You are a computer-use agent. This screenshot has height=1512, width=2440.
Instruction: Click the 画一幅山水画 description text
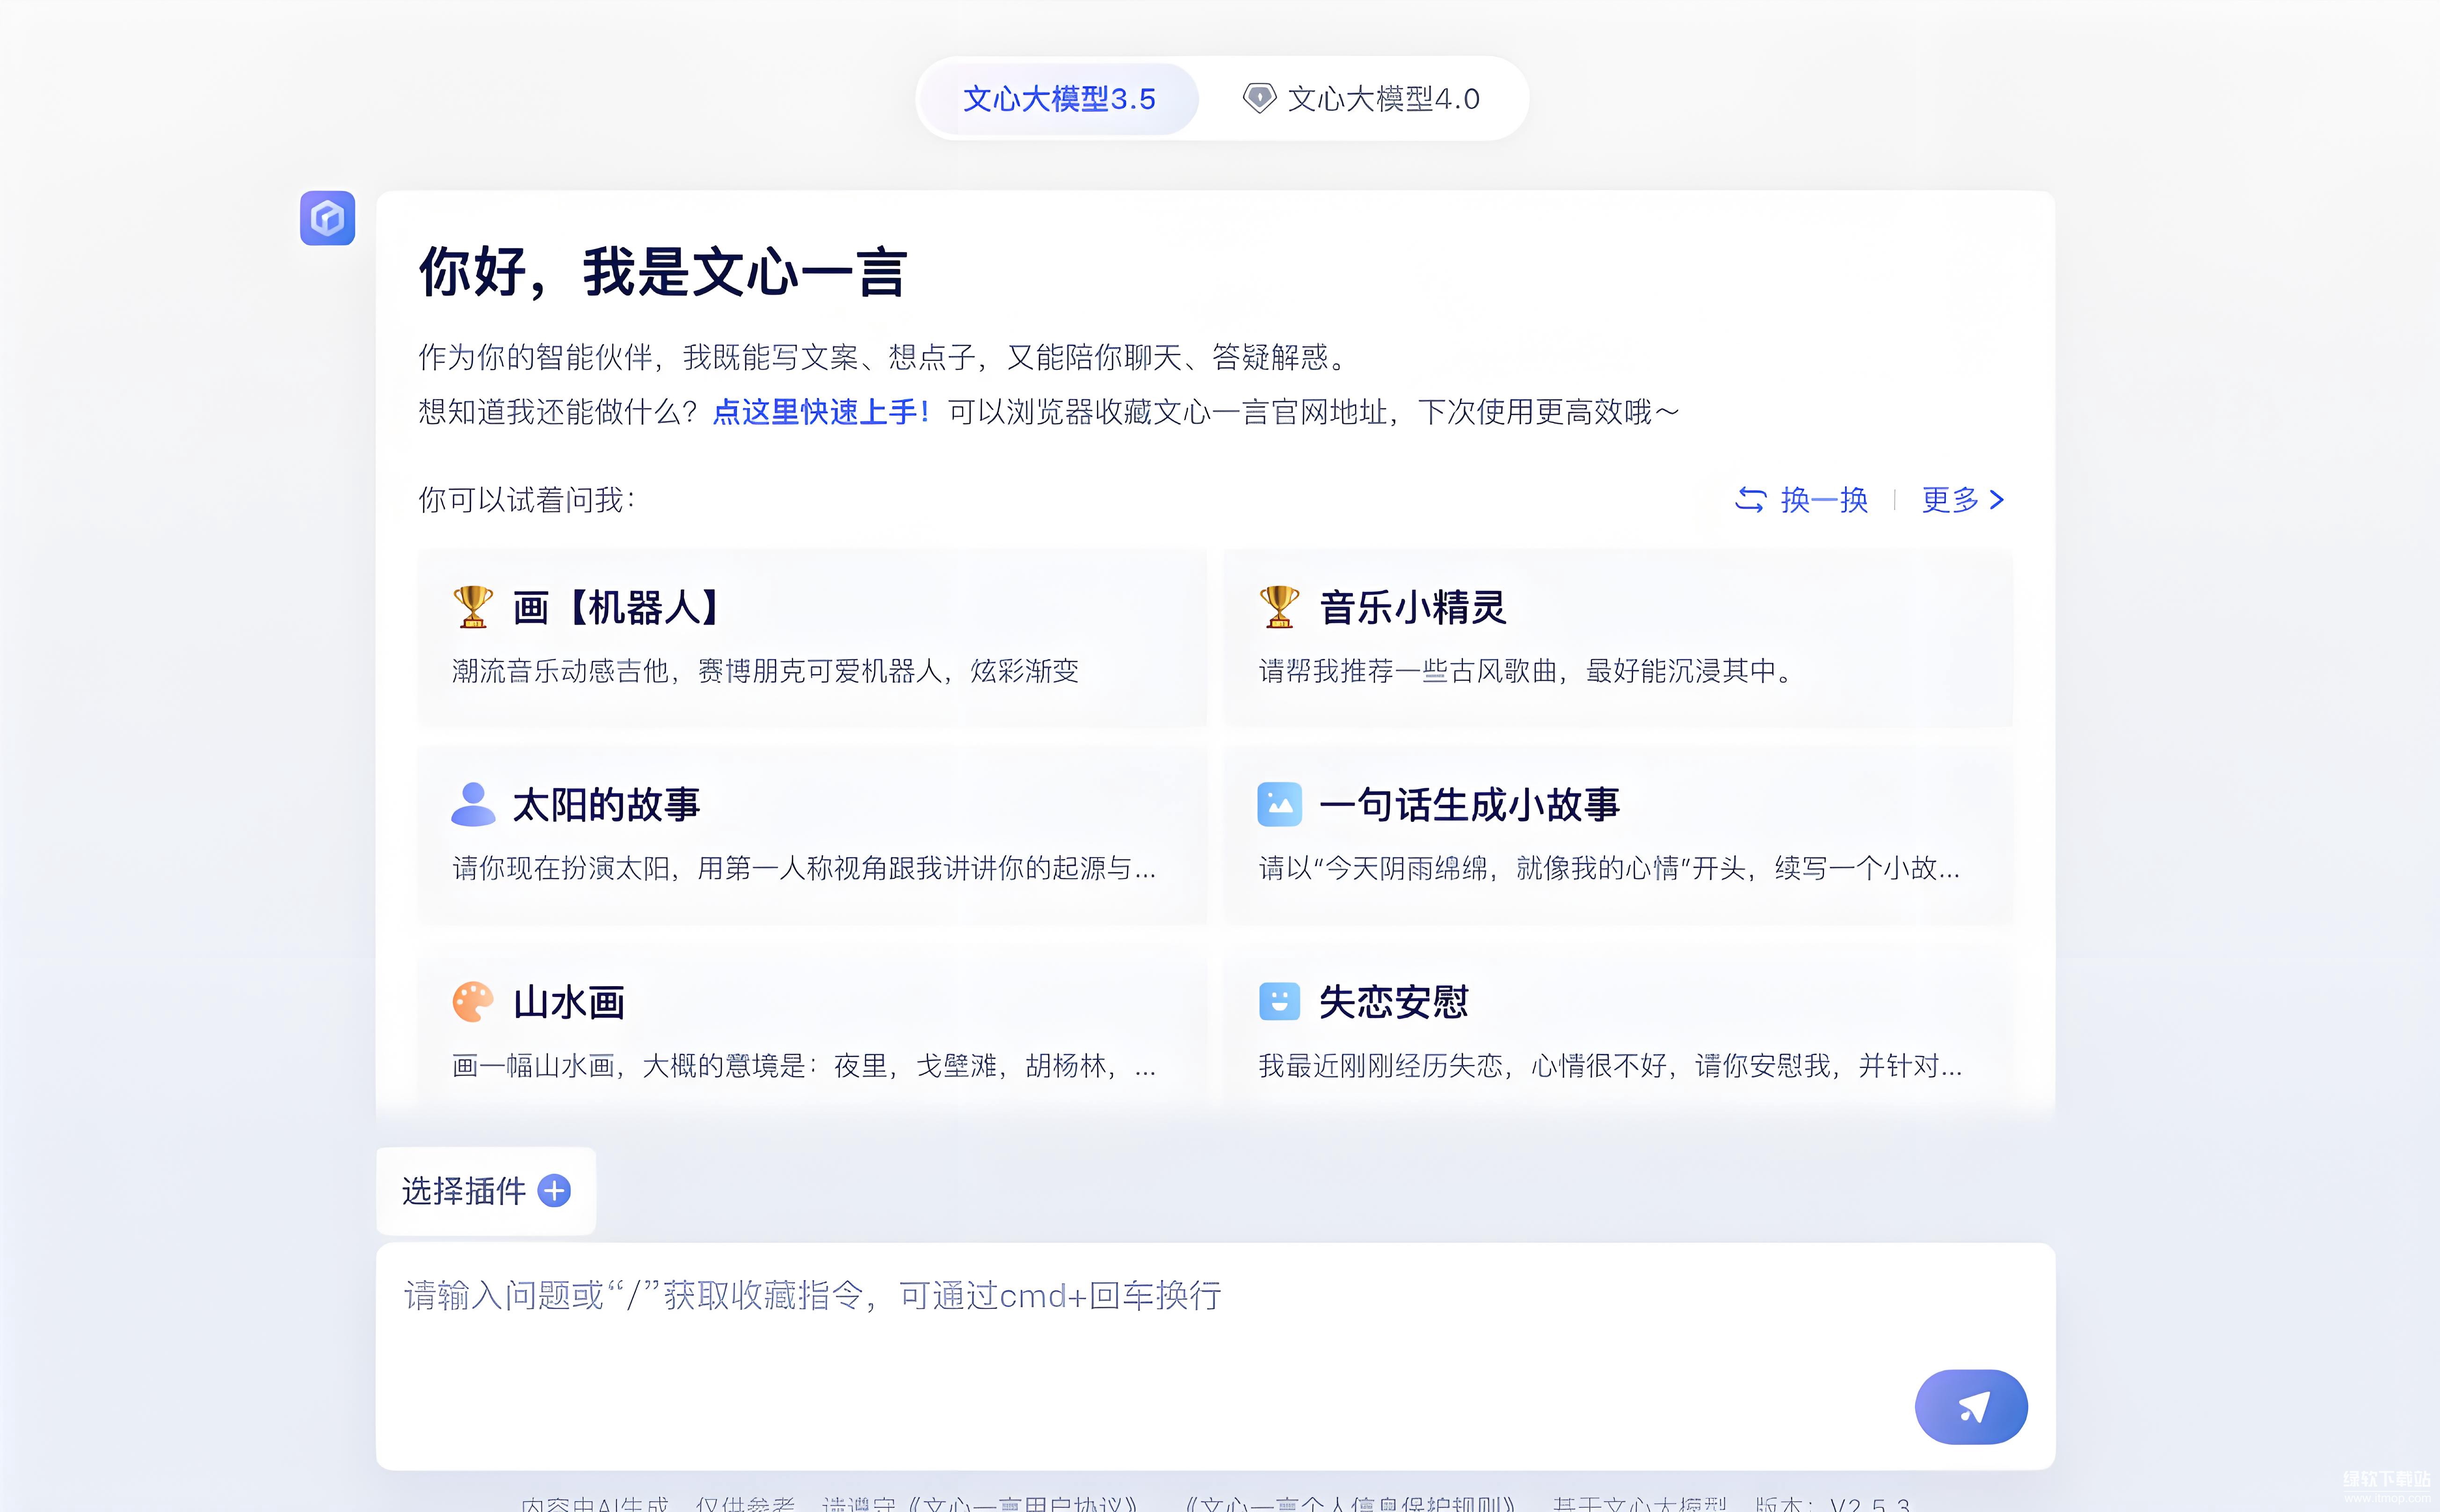(x=804, y=1066)
